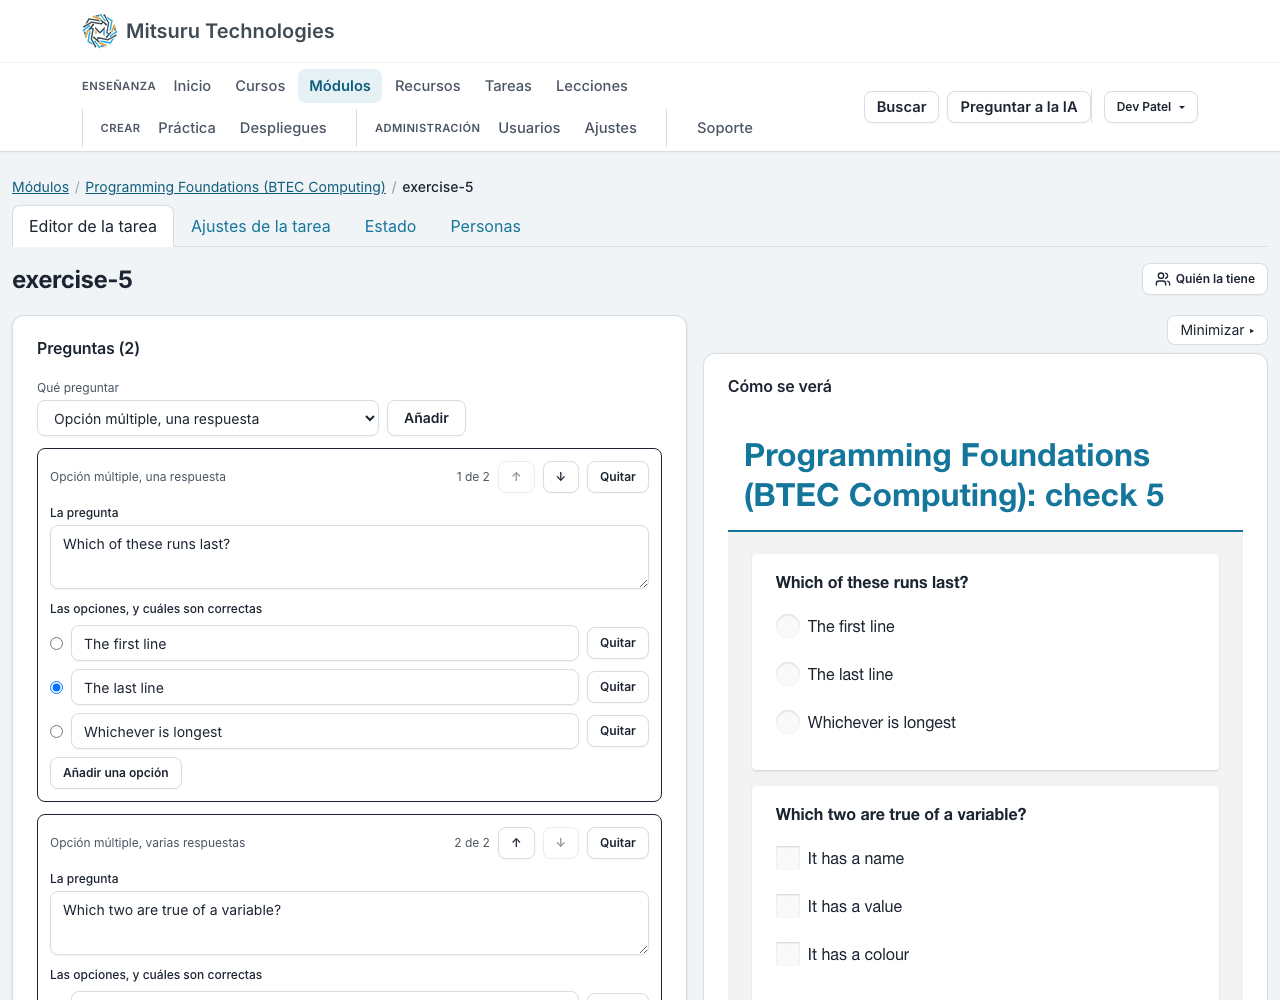Remove 'Whichever is longest' option with Quitar
This screenshot has height=1000, width=1280.
click(618, 731)
